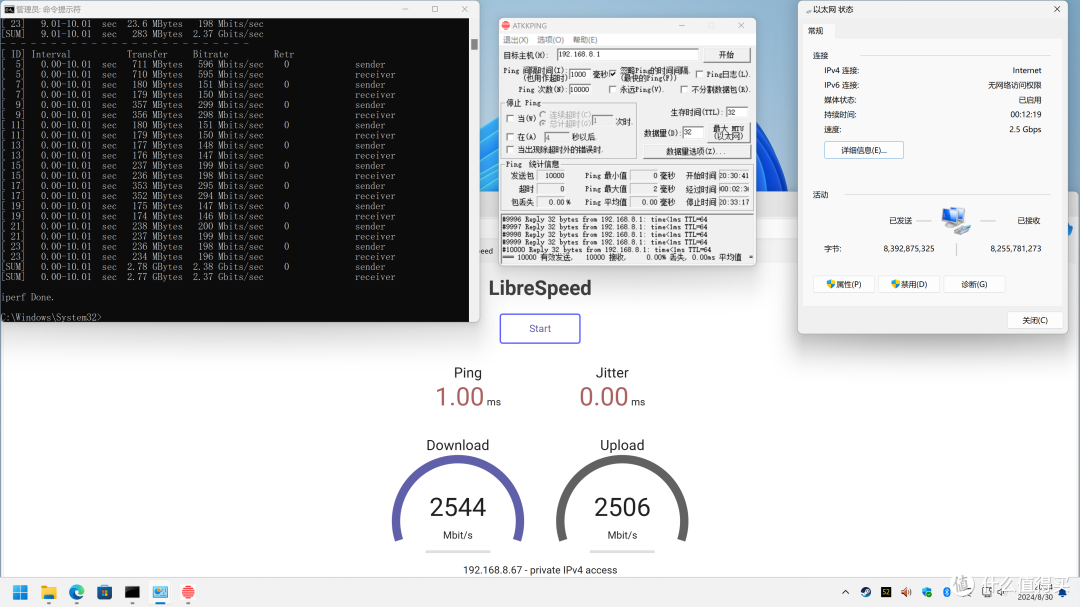Check stop on non-timeout errors checkbox
This screenshot has height=607, width=1080.
(510, 150)
